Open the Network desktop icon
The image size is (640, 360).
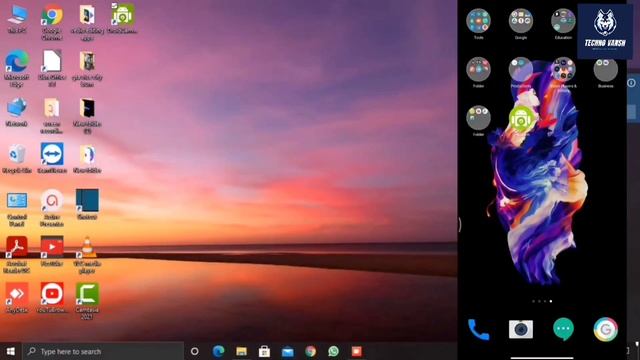pyautogui.click(x=17, y=111)
